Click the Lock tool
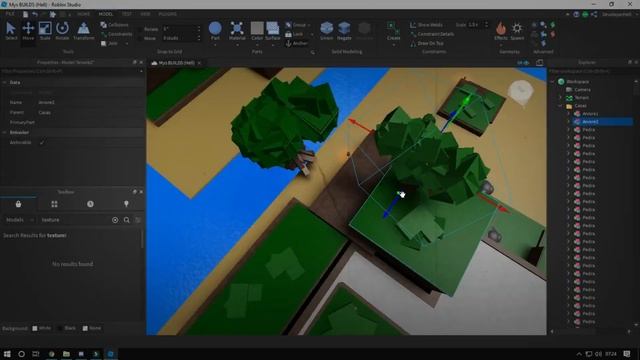The image size is (640, 360). coord(295,34)
